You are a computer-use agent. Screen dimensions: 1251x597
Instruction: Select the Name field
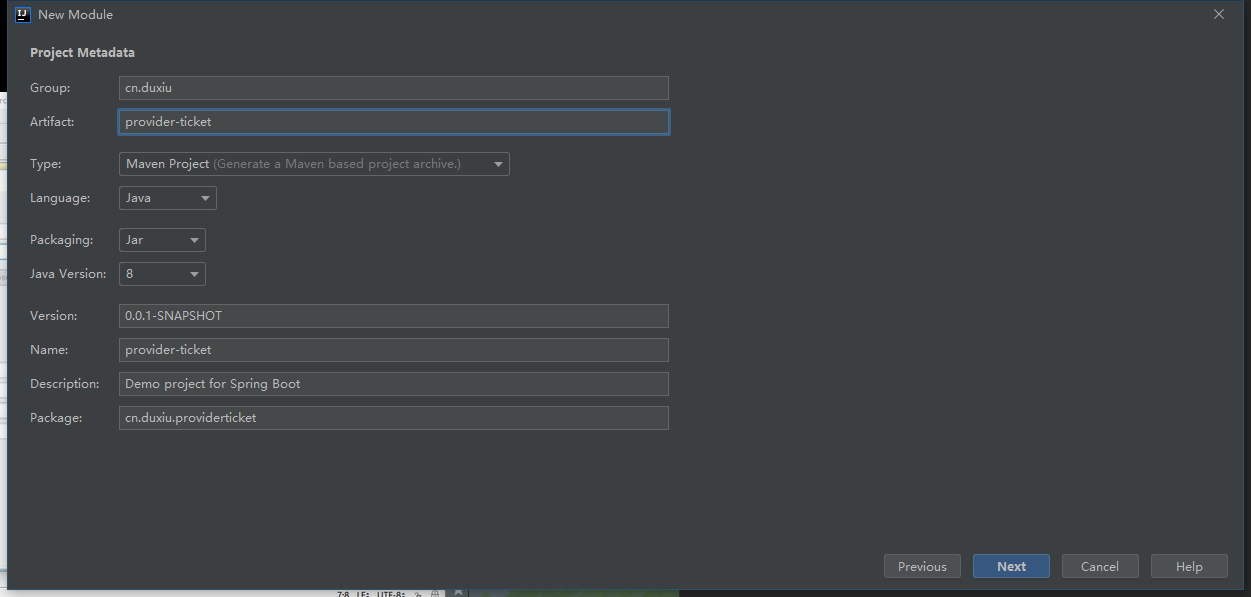click(393, 350)
